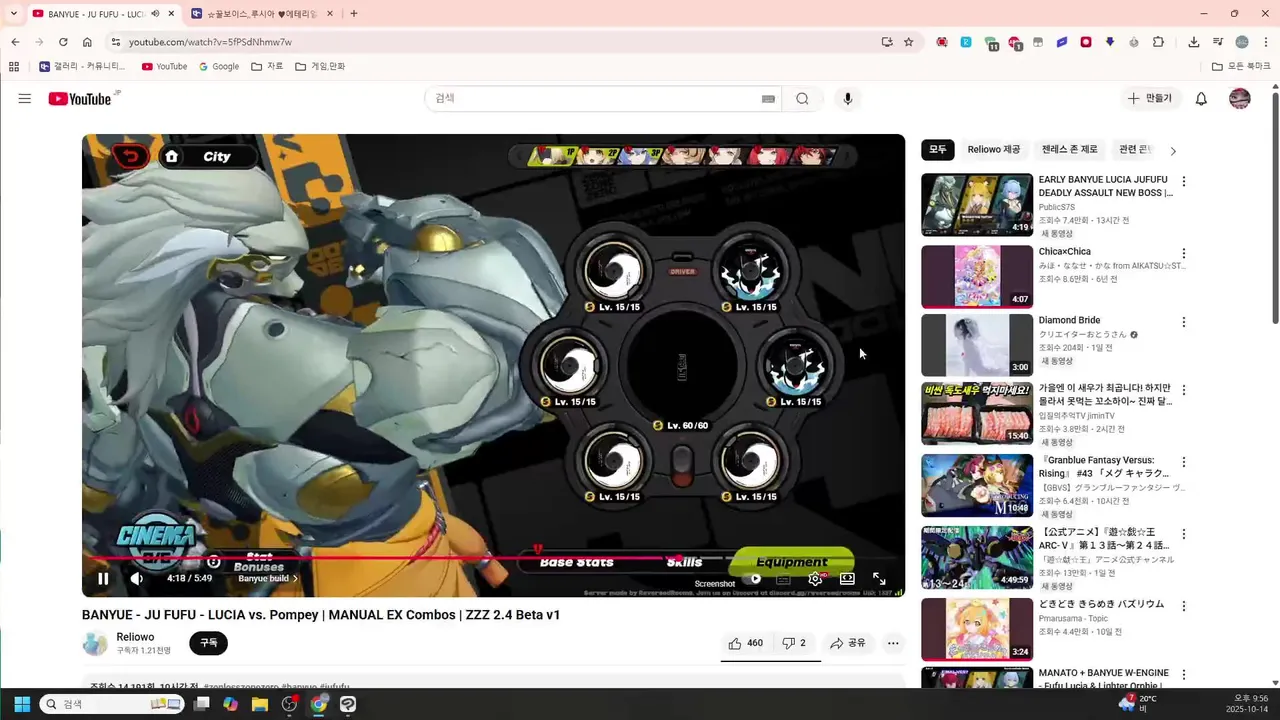Open the 만들기 create menu

(x=1150, y=98)
